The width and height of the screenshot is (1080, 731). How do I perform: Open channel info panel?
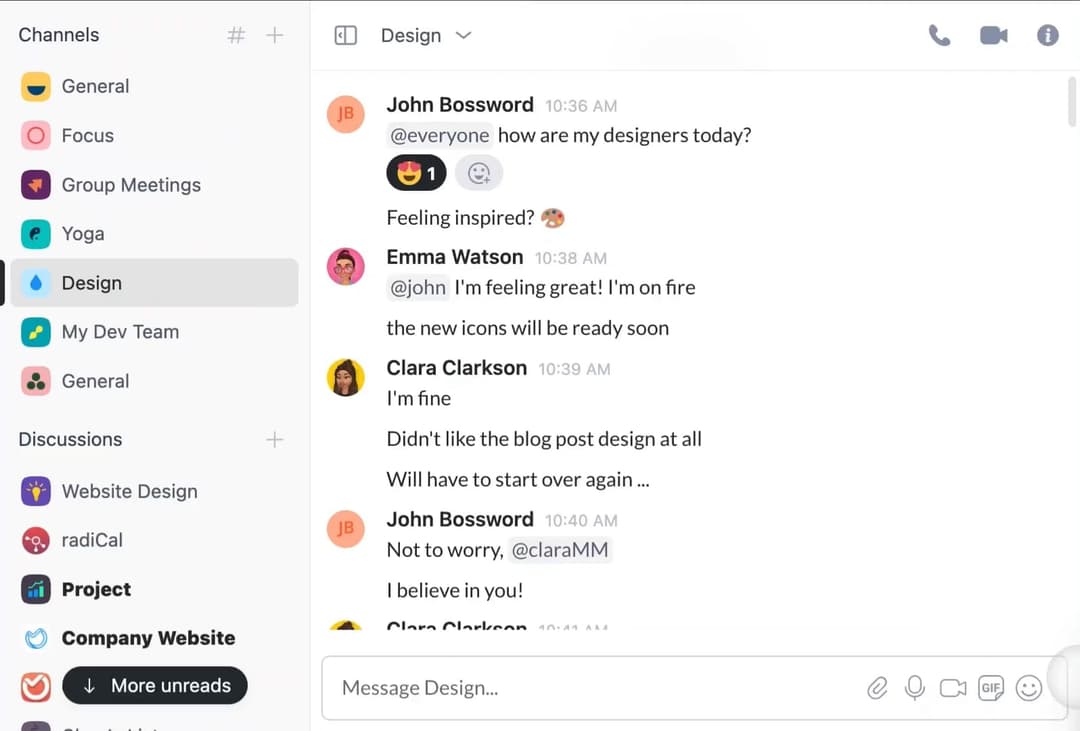(x=1047, y=34)
